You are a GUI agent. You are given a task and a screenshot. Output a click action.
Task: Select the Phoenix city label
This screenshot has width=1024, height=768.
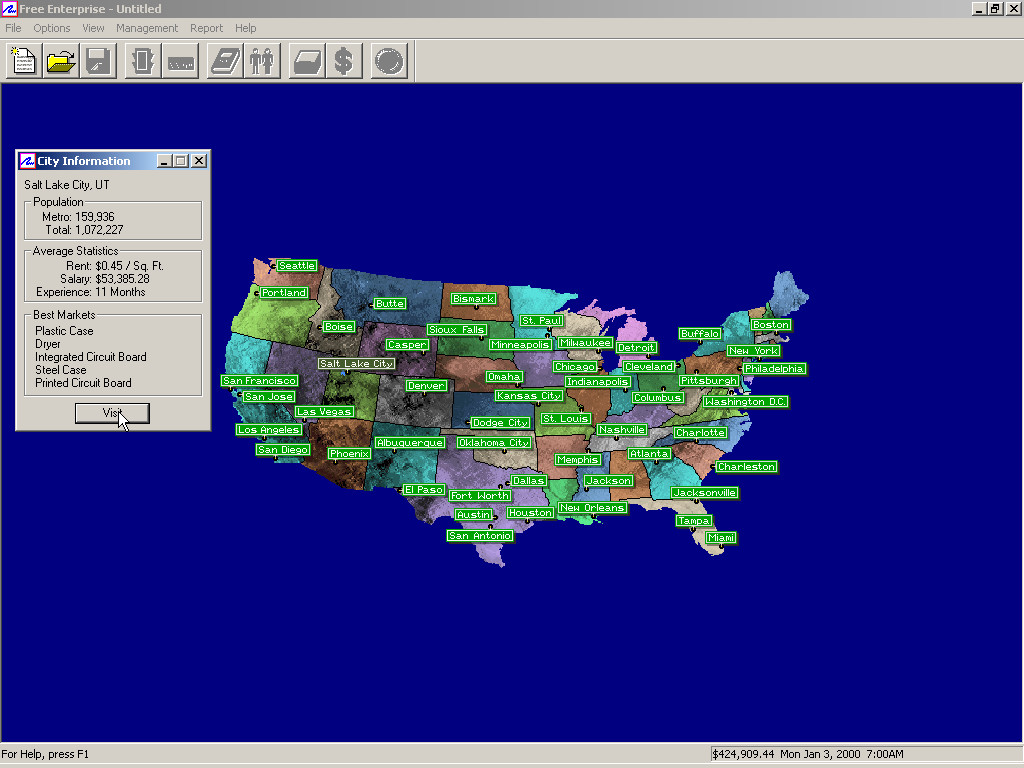point(349,454)
